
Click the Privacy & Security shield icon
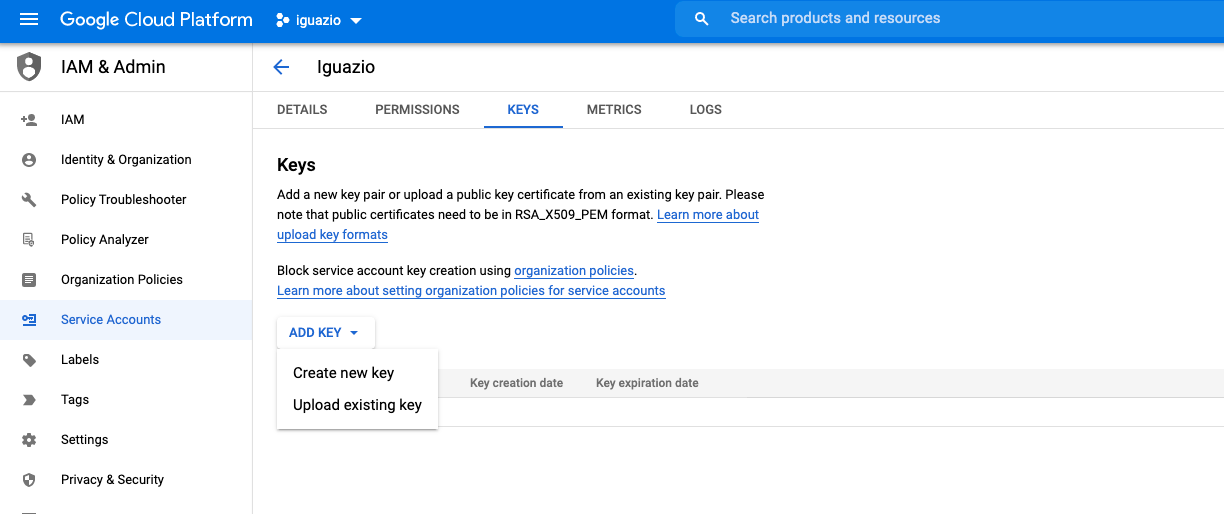29,480
